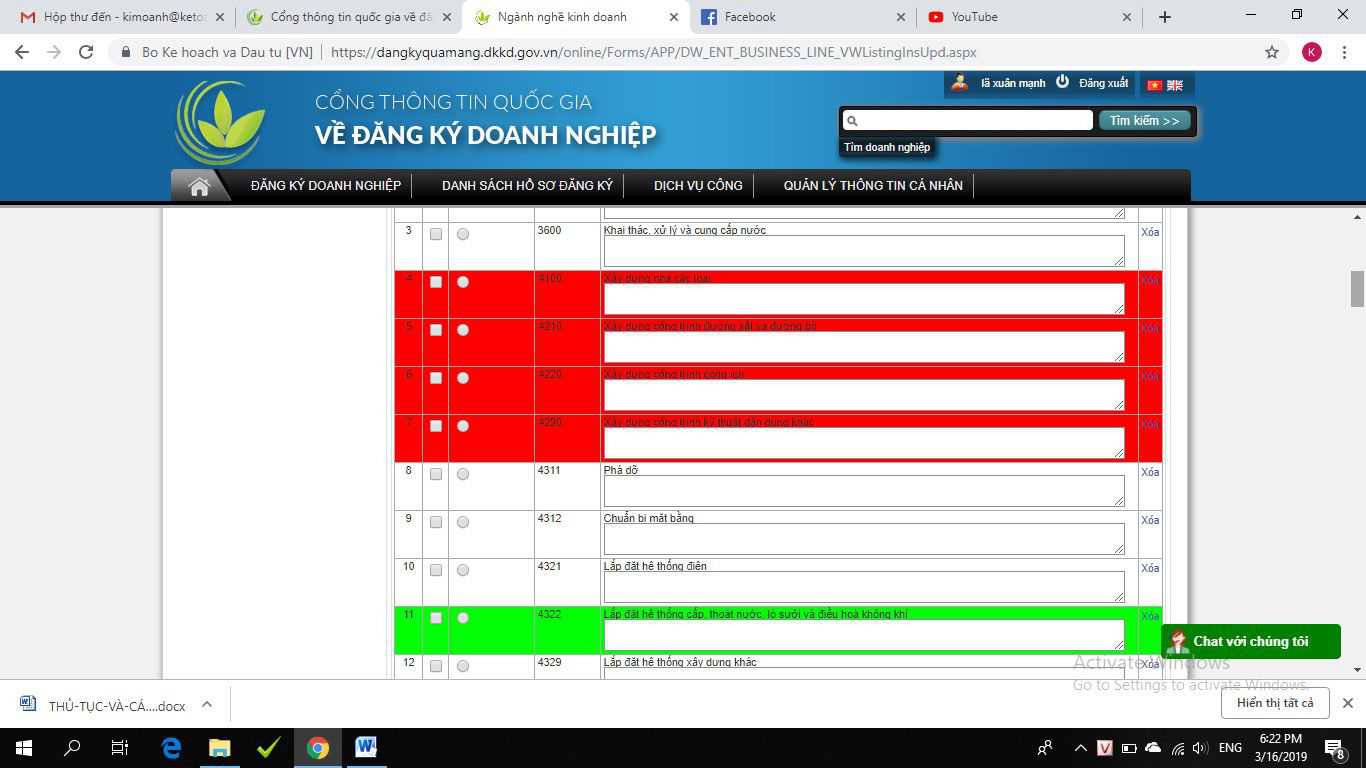This screenshot has width=1366, height=768.
Task: Switch language with the English flag icon
Action: point(1175,85)
